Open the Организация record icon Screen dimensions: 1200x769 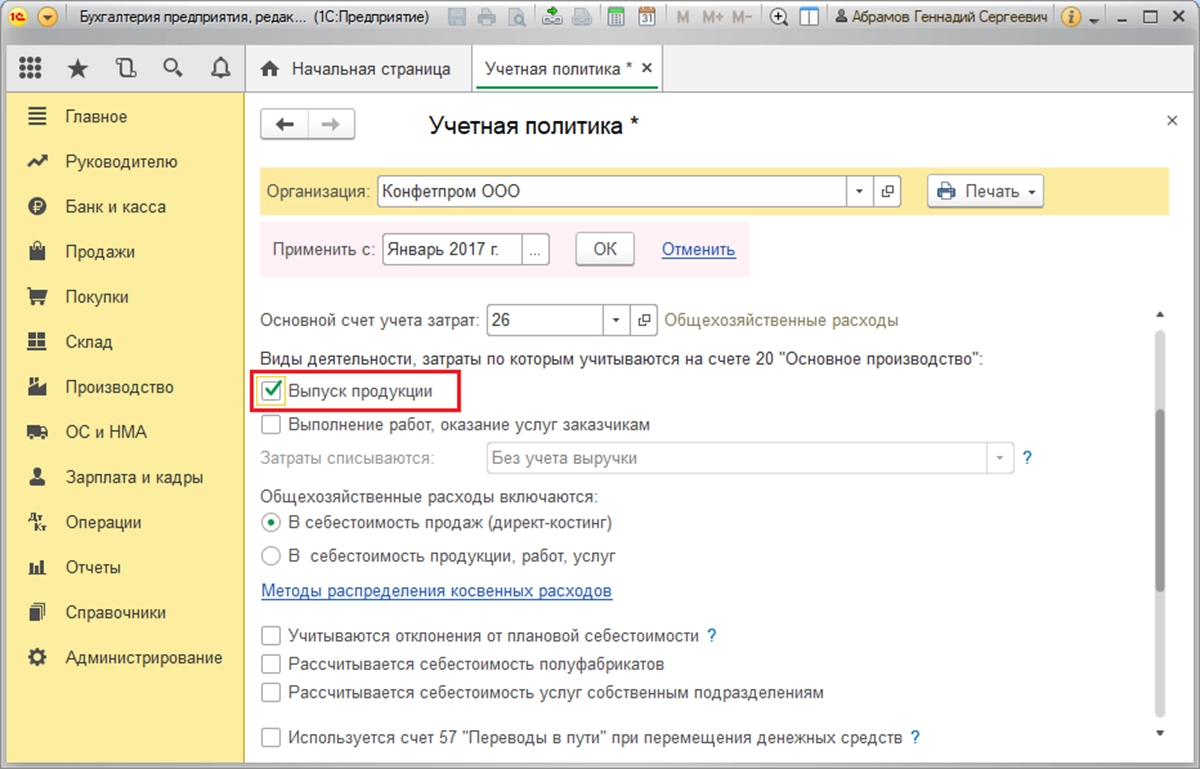(x=887, y=191)
